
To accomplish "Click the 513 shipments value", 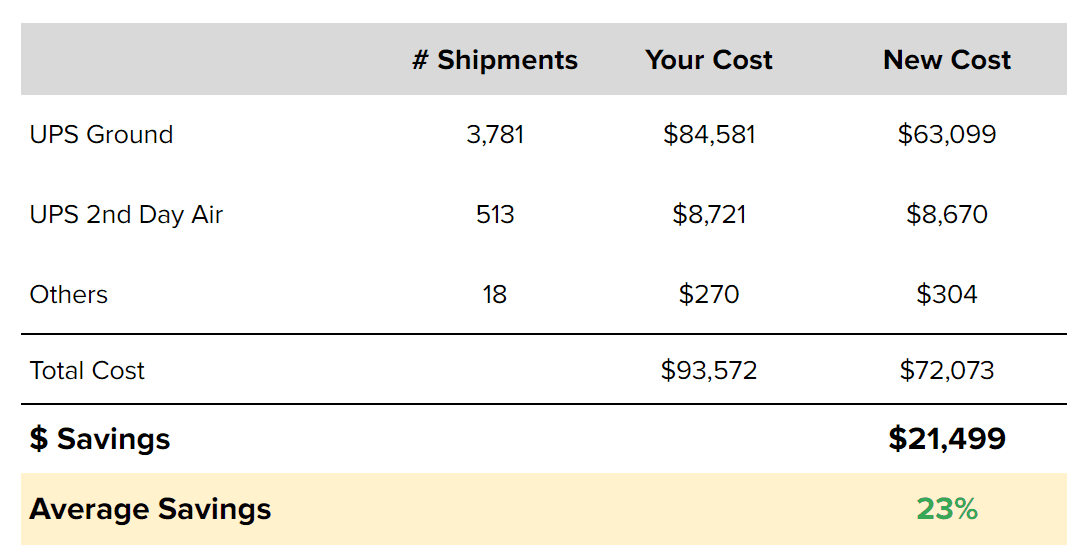I will coord(495,215).
